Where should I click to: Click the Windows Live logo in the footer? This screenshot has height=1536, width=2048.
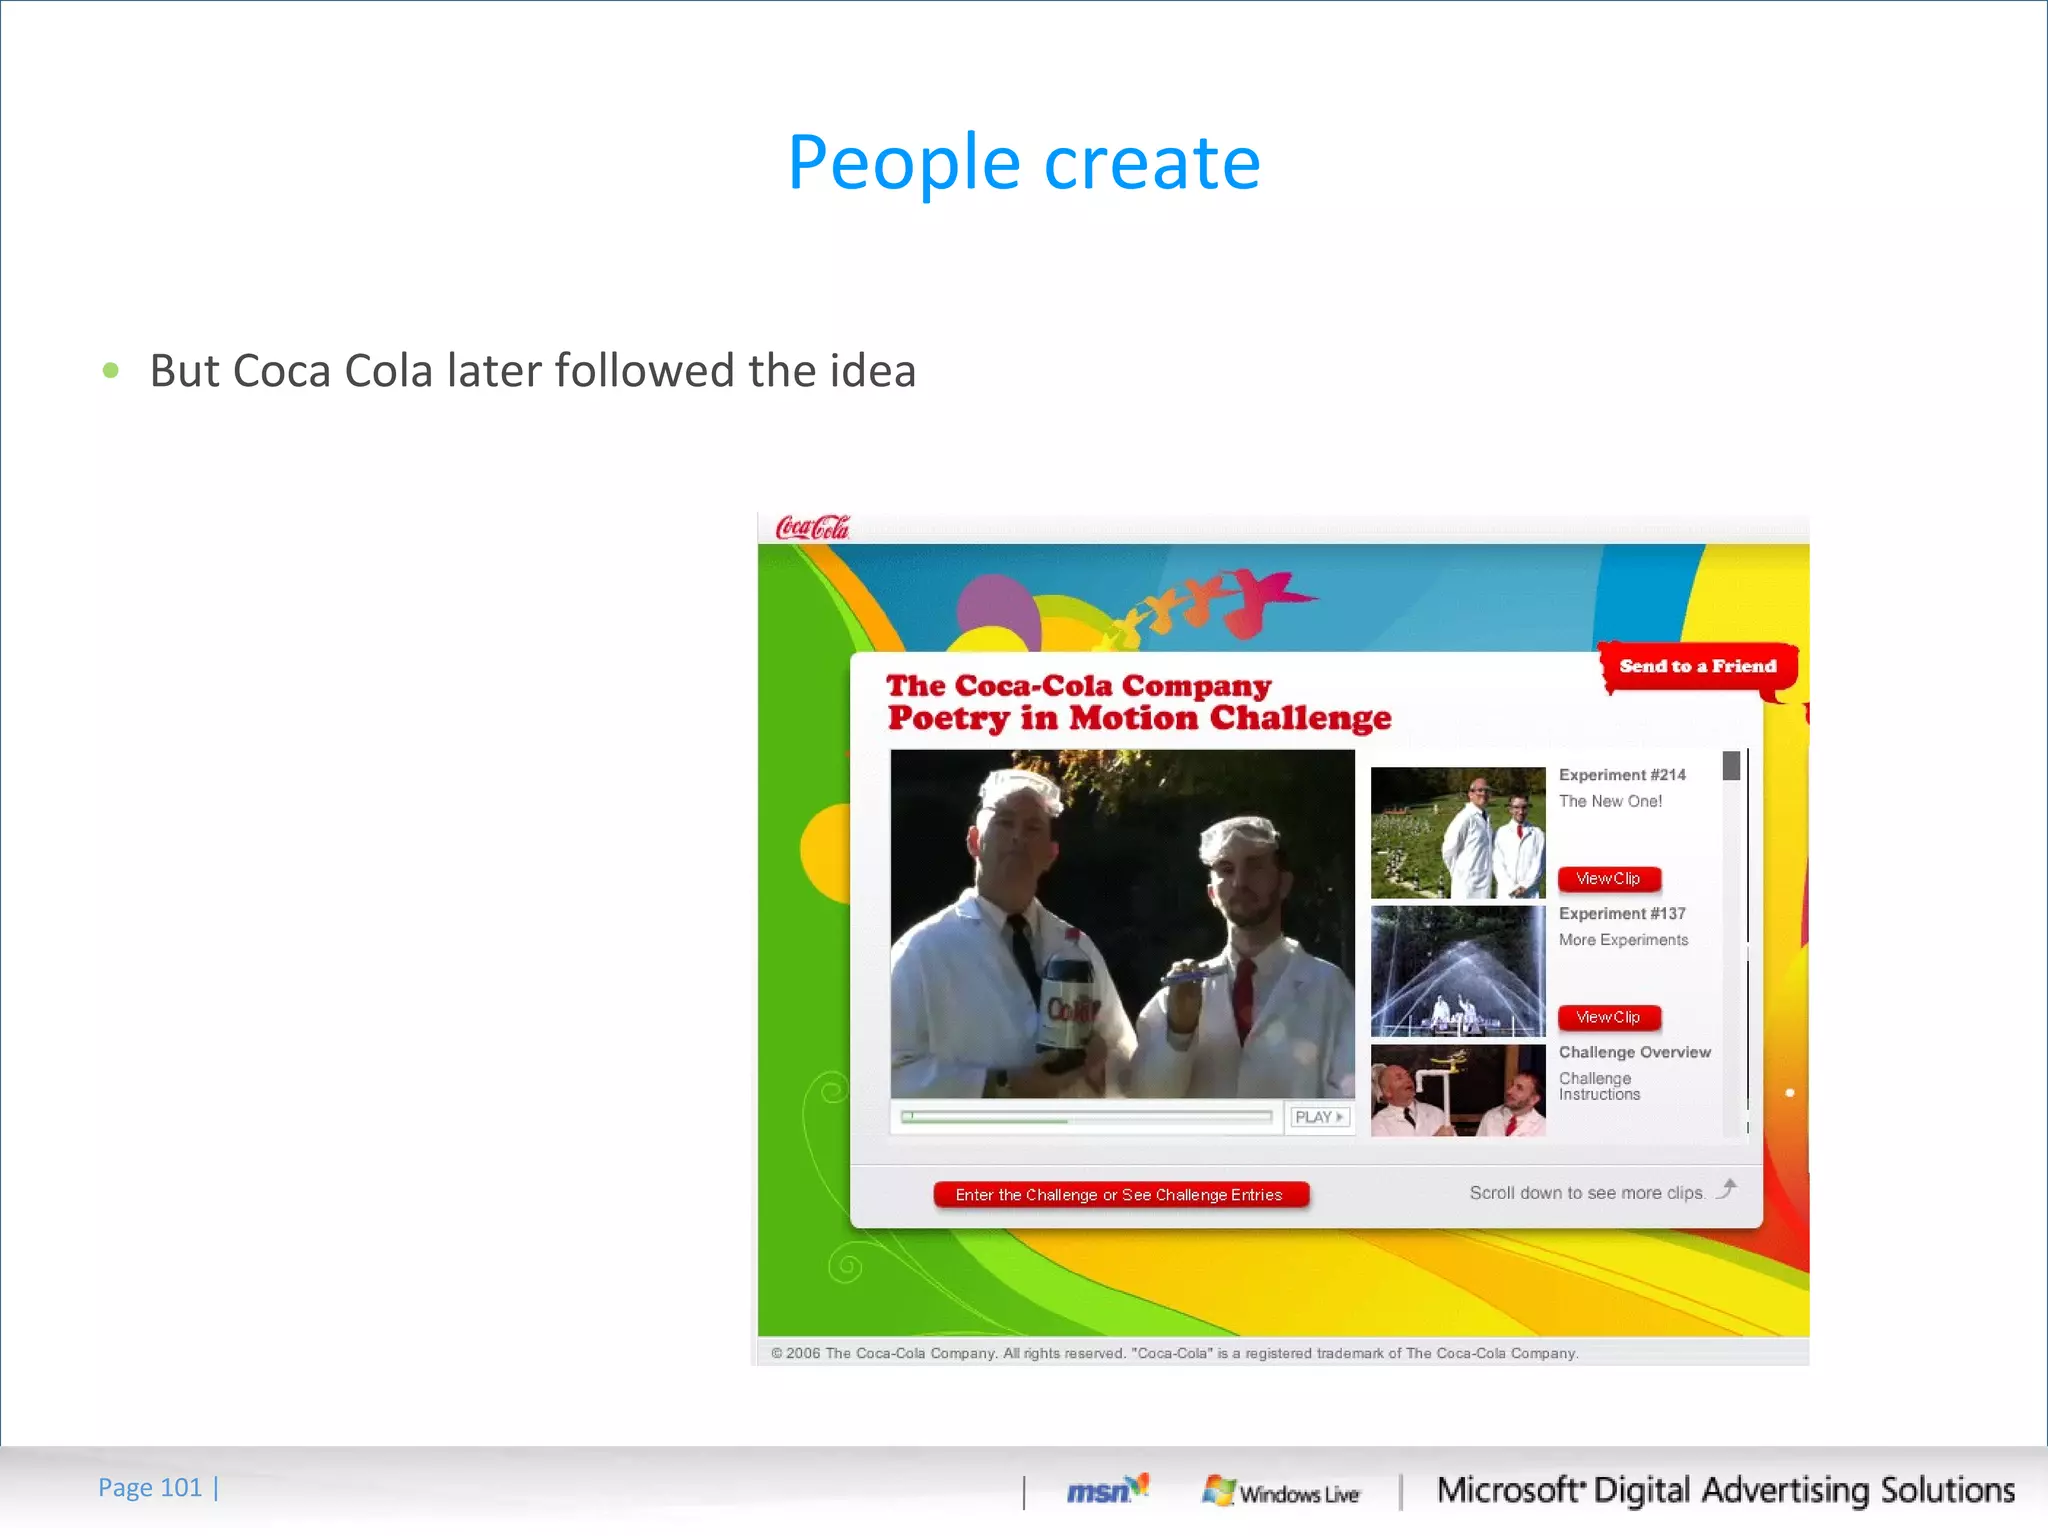(x=1281, y=1492)
